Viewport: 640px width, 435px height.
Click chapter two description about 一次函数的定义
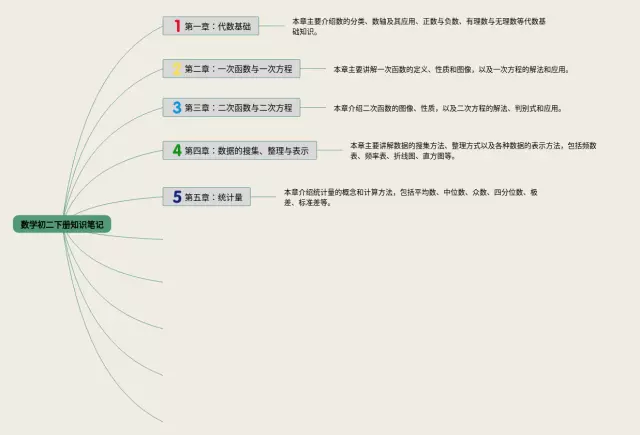point(451,69)
